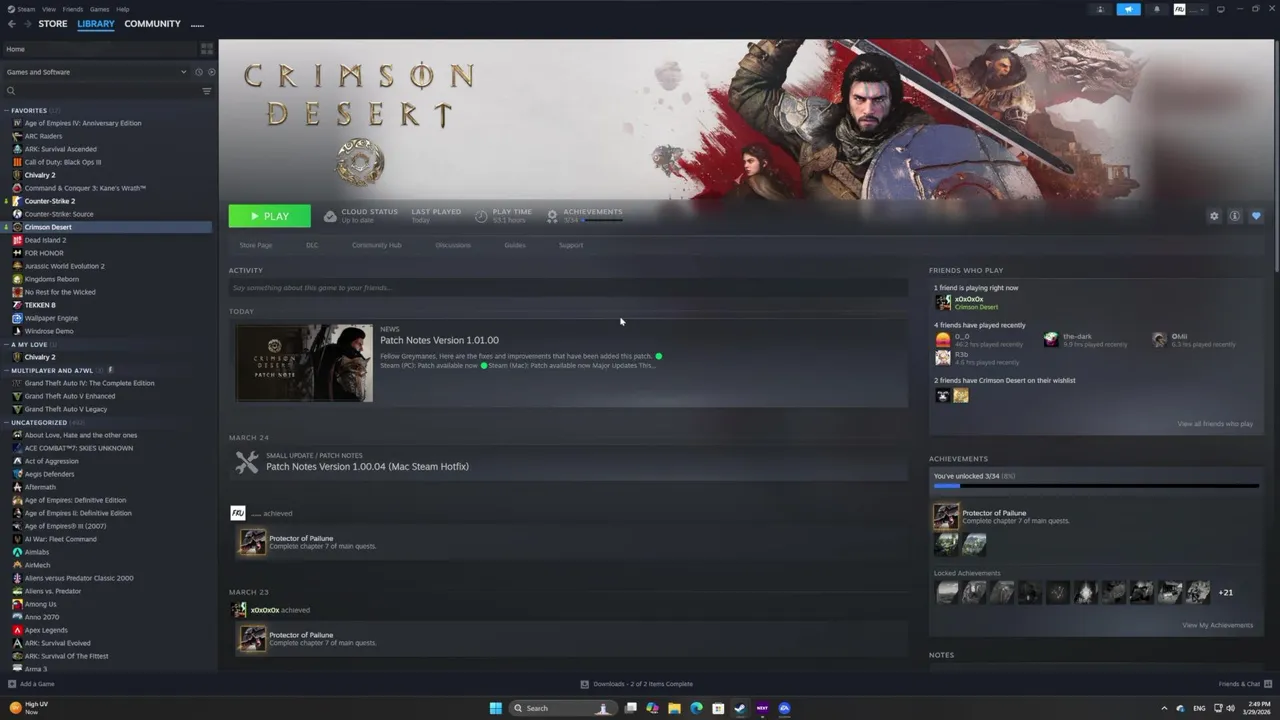The image size is (1280, 720).
Task: Select TEKKEN 8 in the library list
Action: tap(40, 305)
